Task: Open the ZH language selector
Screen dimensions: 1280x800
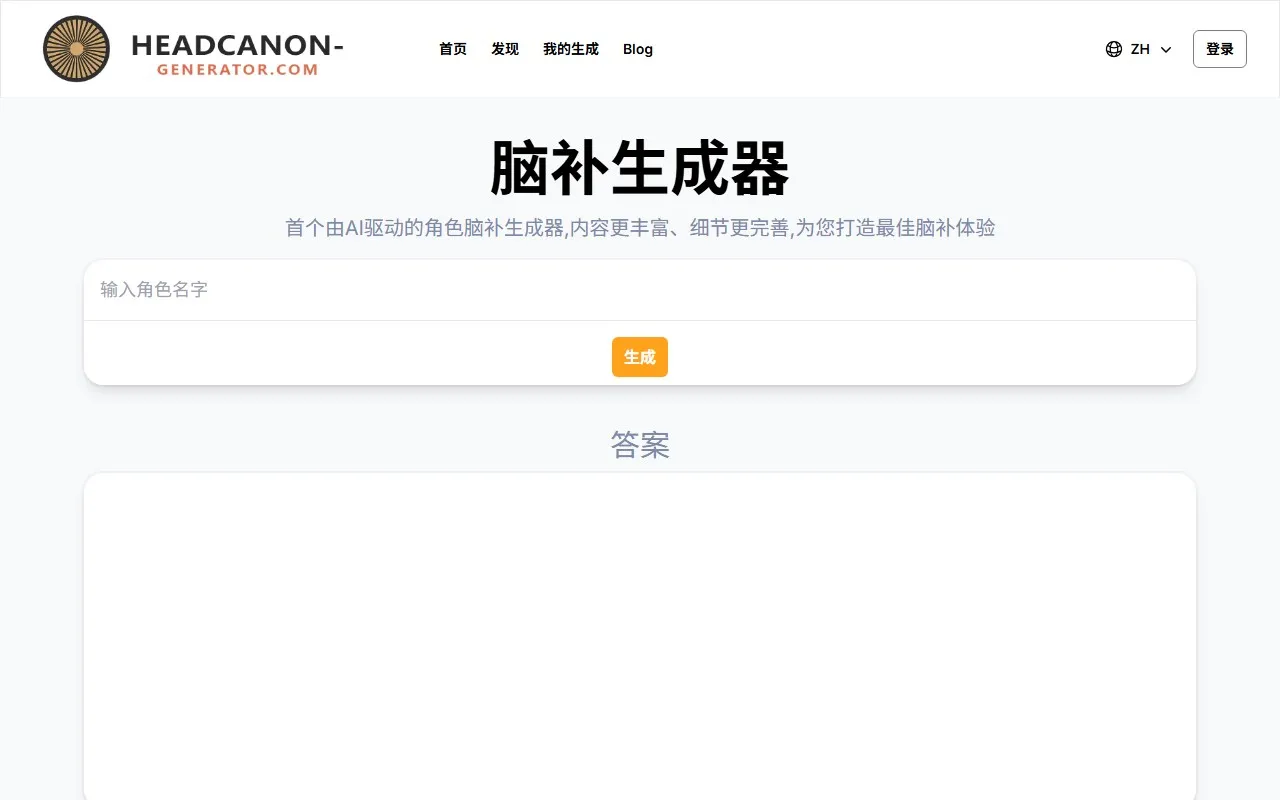Action: pos(1139,49)
